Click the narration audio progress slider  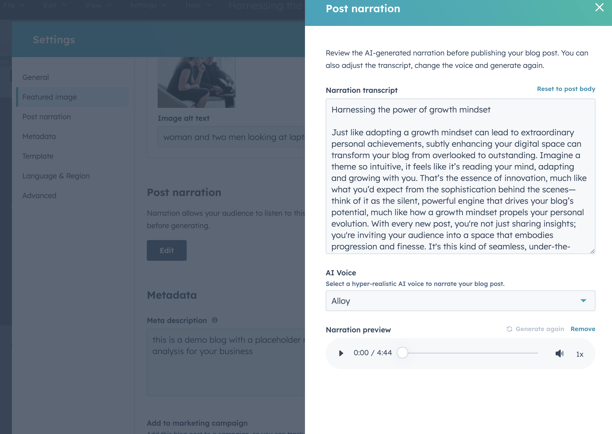(470, 353)
